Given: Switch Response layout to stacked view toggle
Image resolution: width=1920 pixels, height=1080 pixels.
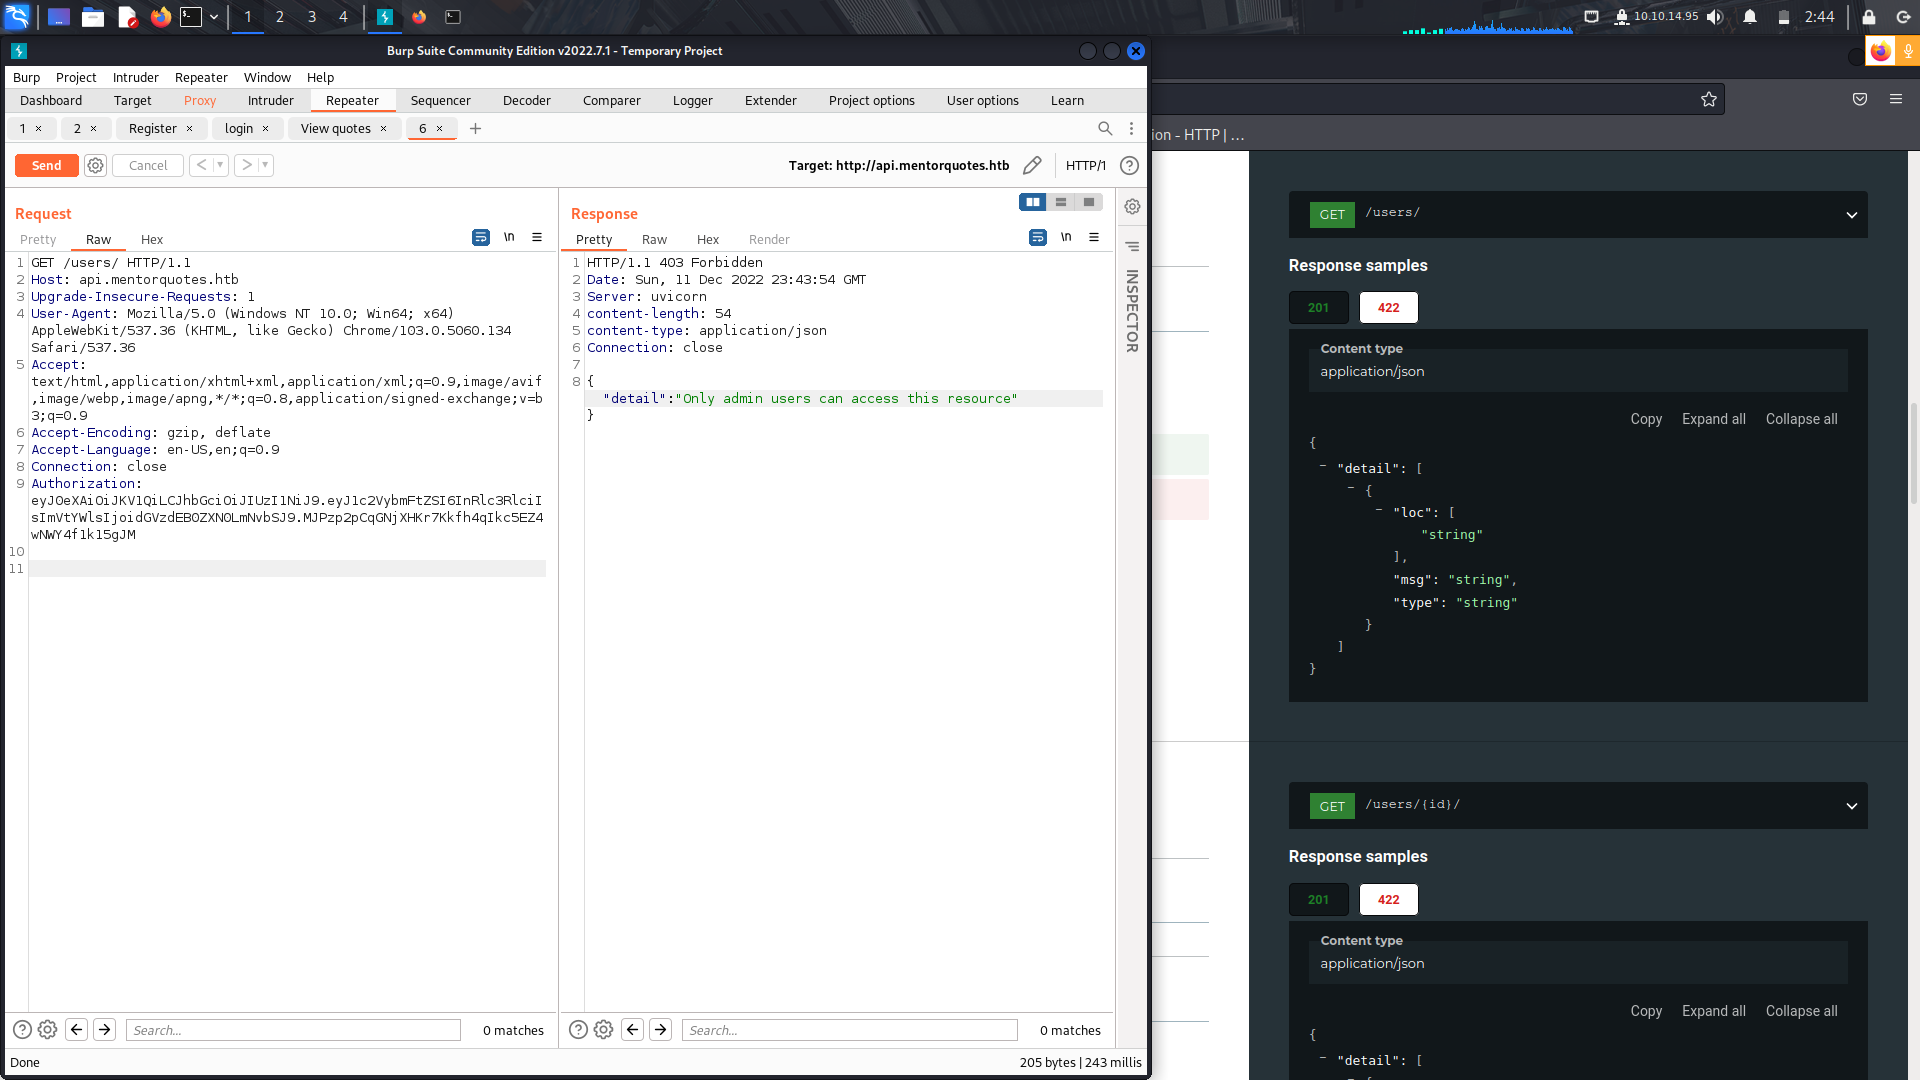Looking at the screenshot, I should pos(1060,202).
